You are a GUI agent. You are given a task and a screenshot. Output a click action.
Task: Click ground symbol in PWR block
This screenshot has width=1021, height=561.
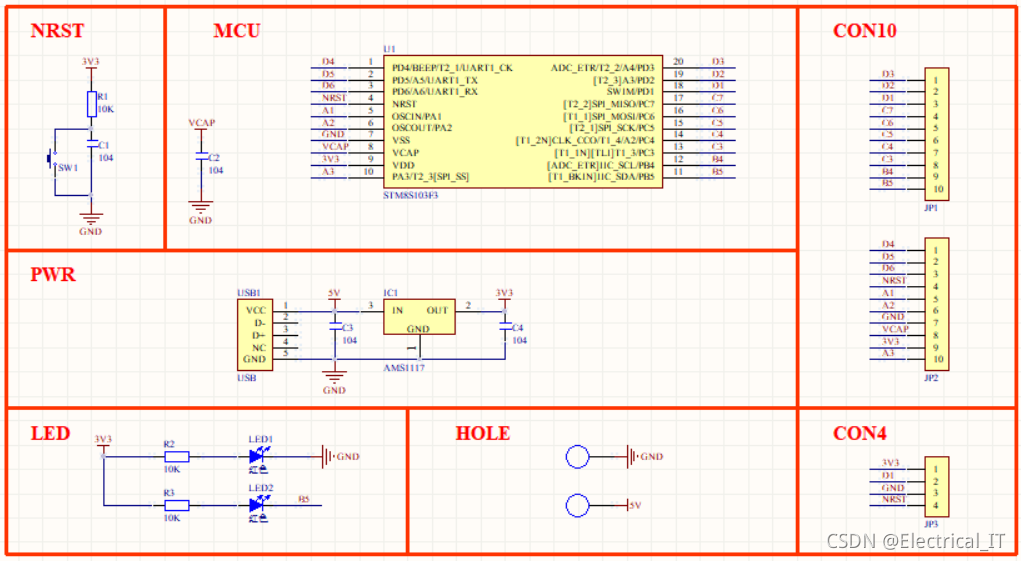click(334, 377)
